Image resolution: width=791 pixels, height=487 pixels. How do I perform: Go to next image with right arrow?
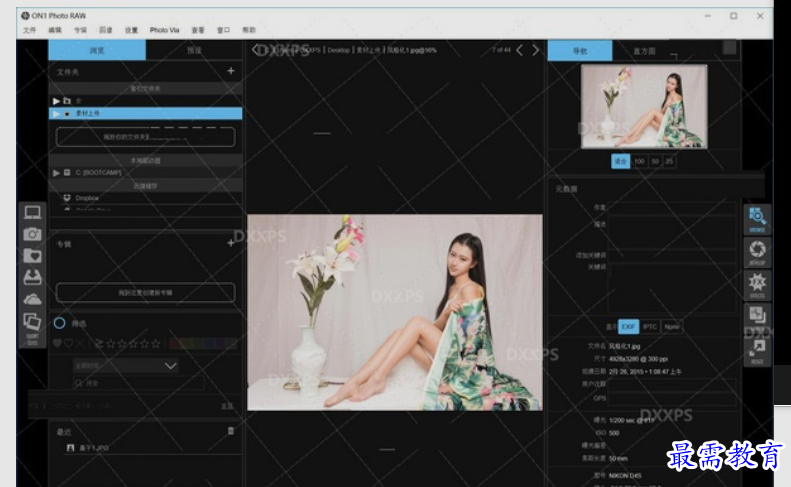point(536,50)
